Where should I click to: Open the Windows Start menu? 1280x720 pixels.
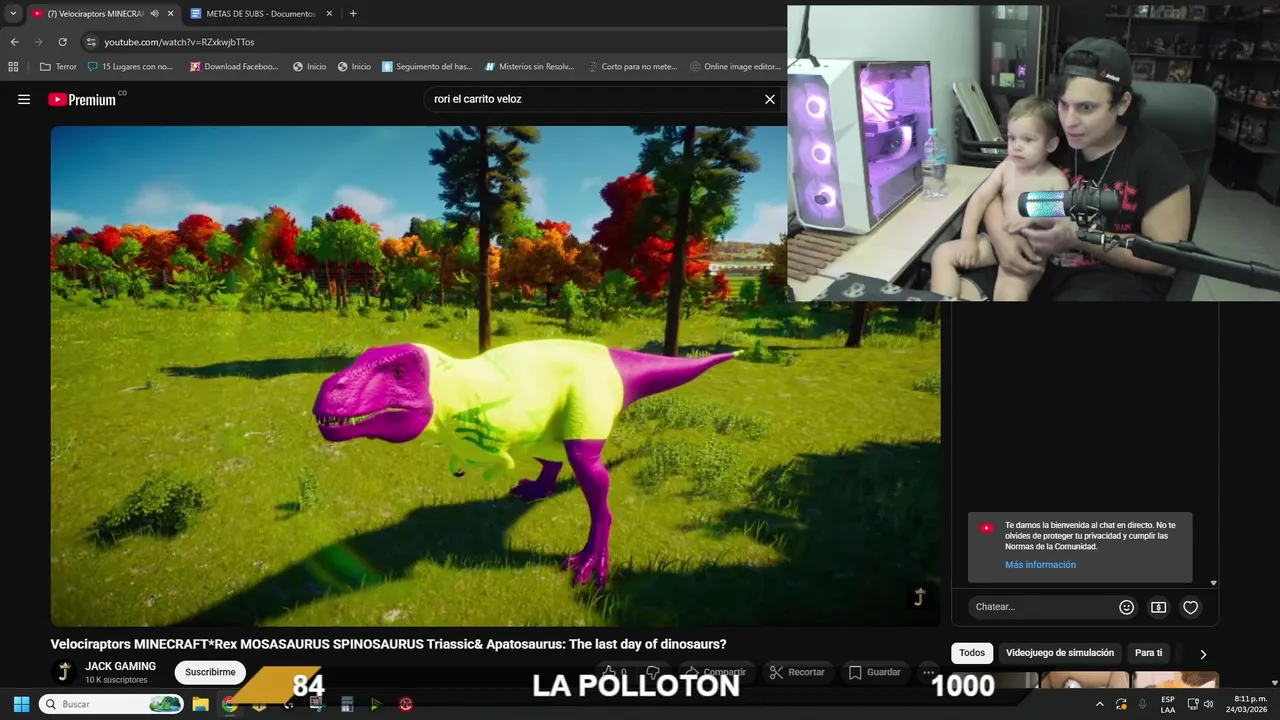pos(21,704)
